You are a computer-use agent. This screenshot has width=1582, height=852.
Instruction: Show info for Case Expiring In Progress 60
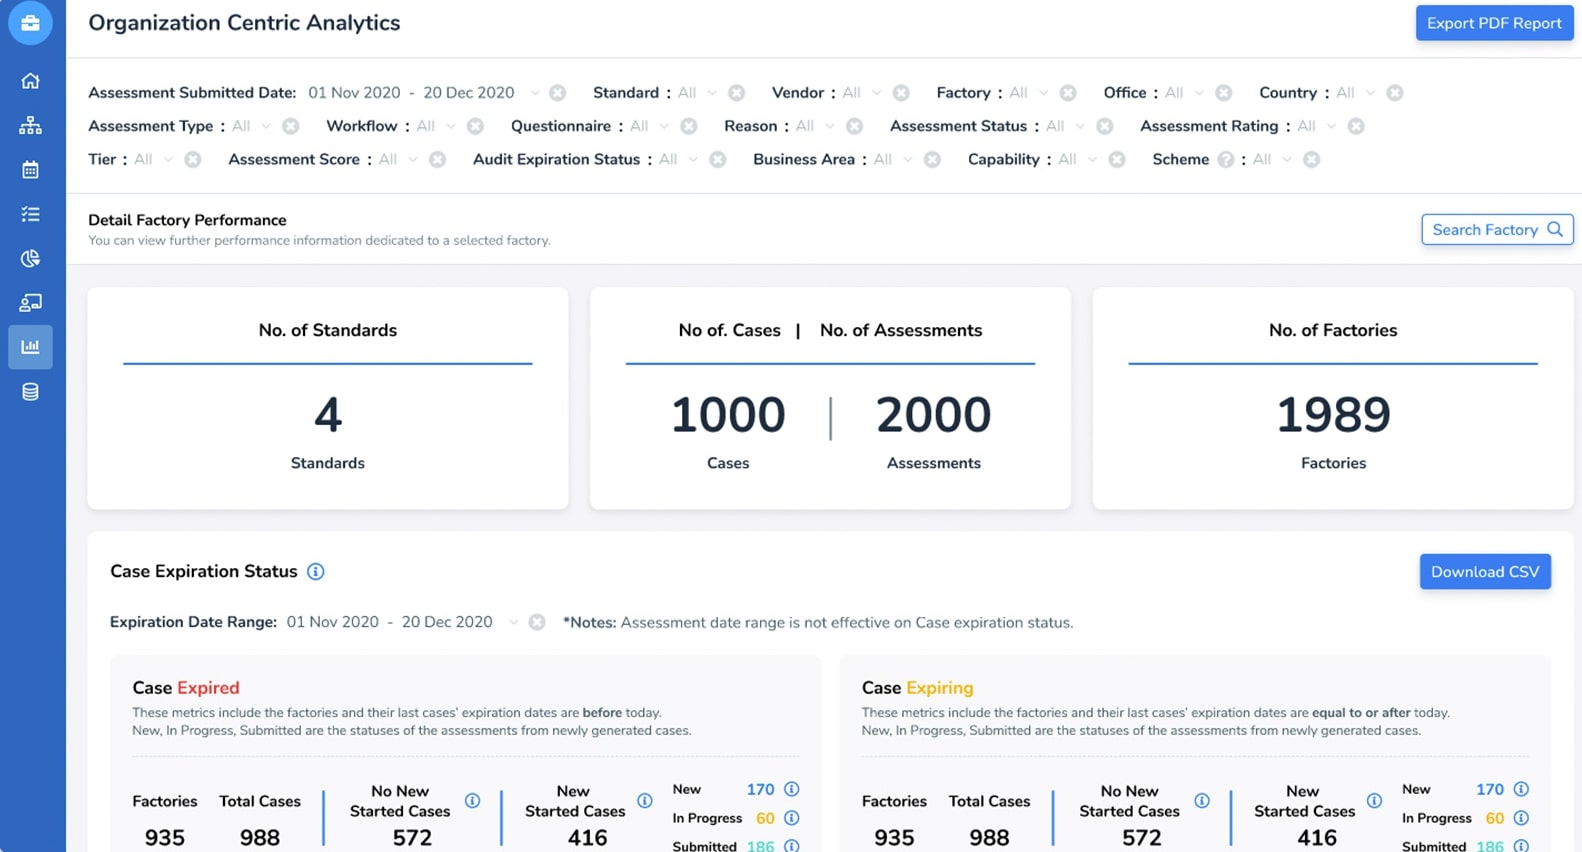coord(1521,818)
